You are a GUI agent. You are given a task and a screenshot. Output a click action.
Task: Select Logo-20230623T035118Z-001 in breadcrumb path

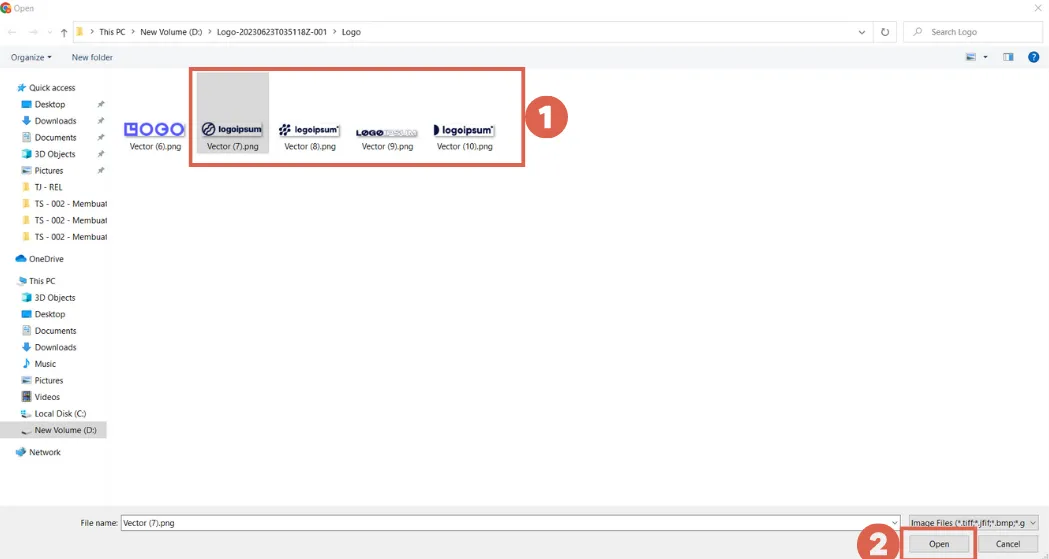[x=272, y=32]
